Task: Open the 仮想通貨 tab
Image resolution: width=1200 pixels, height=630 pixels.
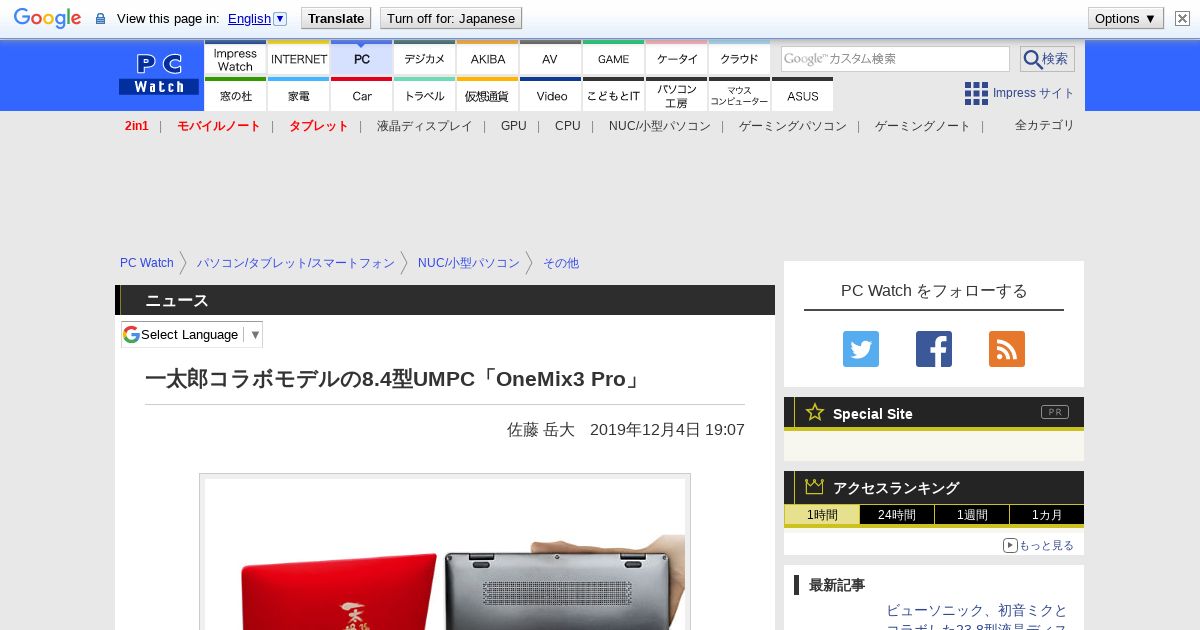Action: pyautogui.click(x=488, y=95)
